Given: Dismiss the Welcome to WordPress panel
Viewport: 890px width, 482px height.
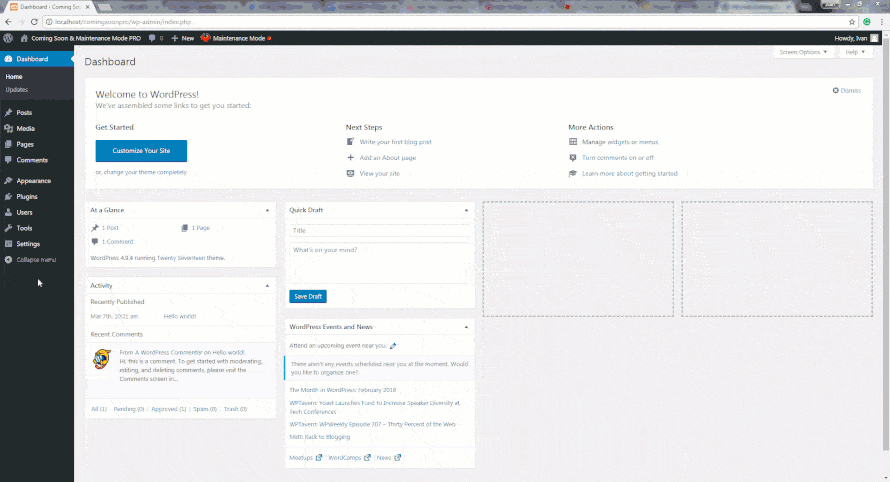Looking at the screenshot, I should coord(846,90).
